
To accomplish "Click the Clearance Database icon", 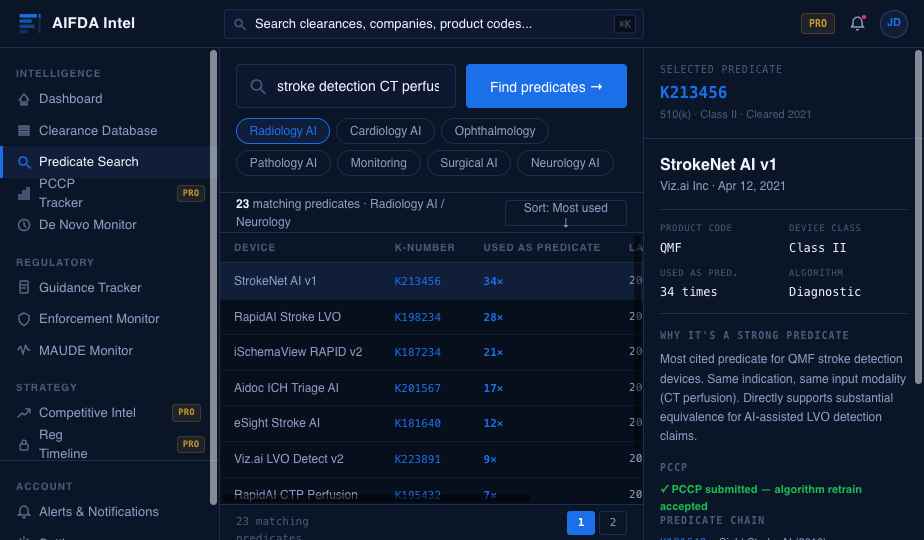I will tap(24, 130).
